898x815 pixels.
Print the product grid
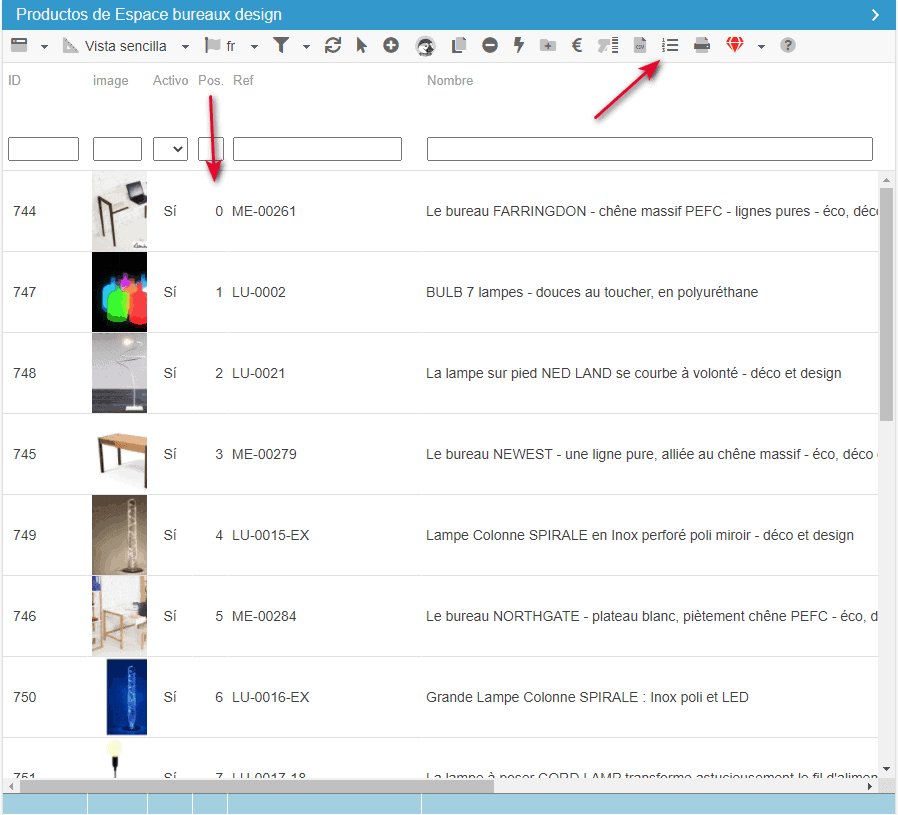pyautogui.click(x=702, y=45)
